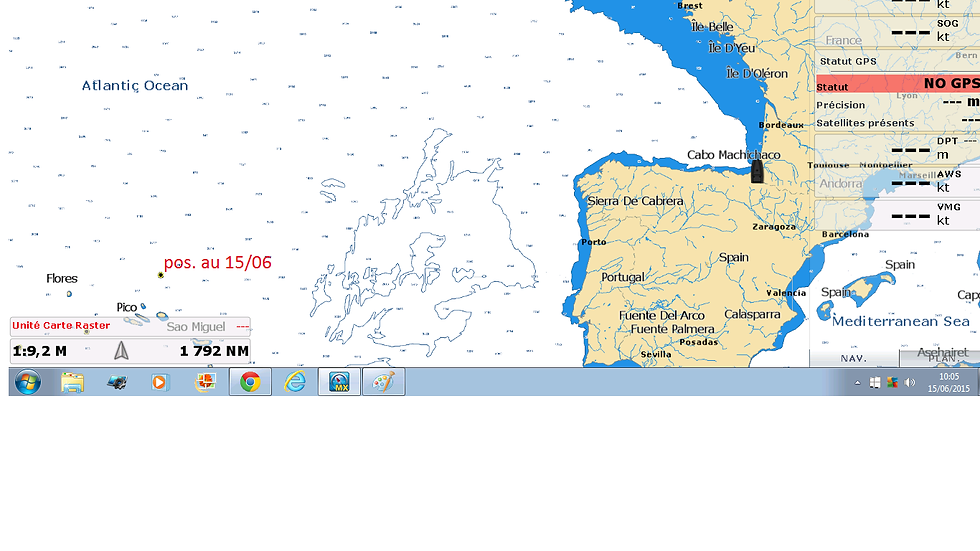Click the Fuente Del Arco label
The height and width of the screenshot is (551, 980).
pyautogui.click(x=661, y=315)
